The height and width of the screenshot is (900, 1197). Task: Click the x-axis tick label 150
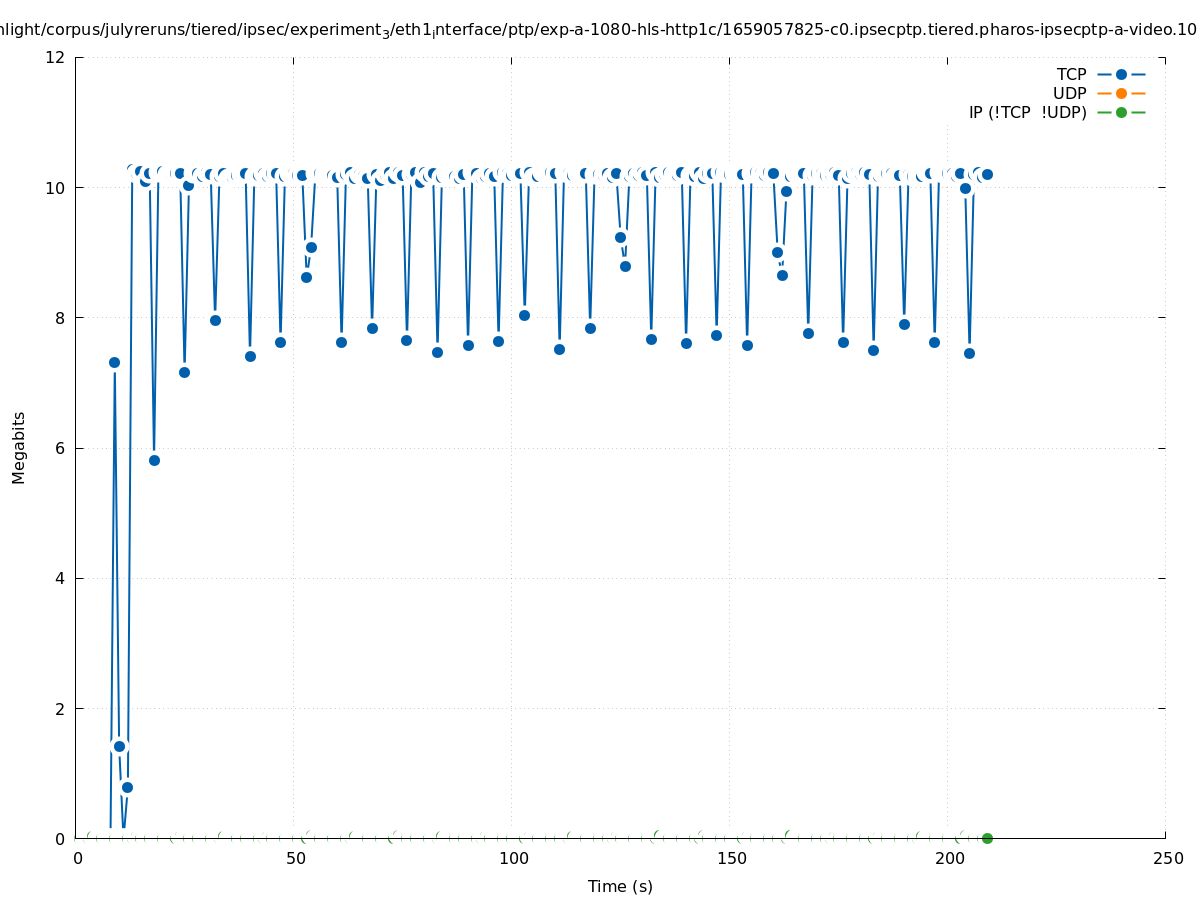coord(731,858)
